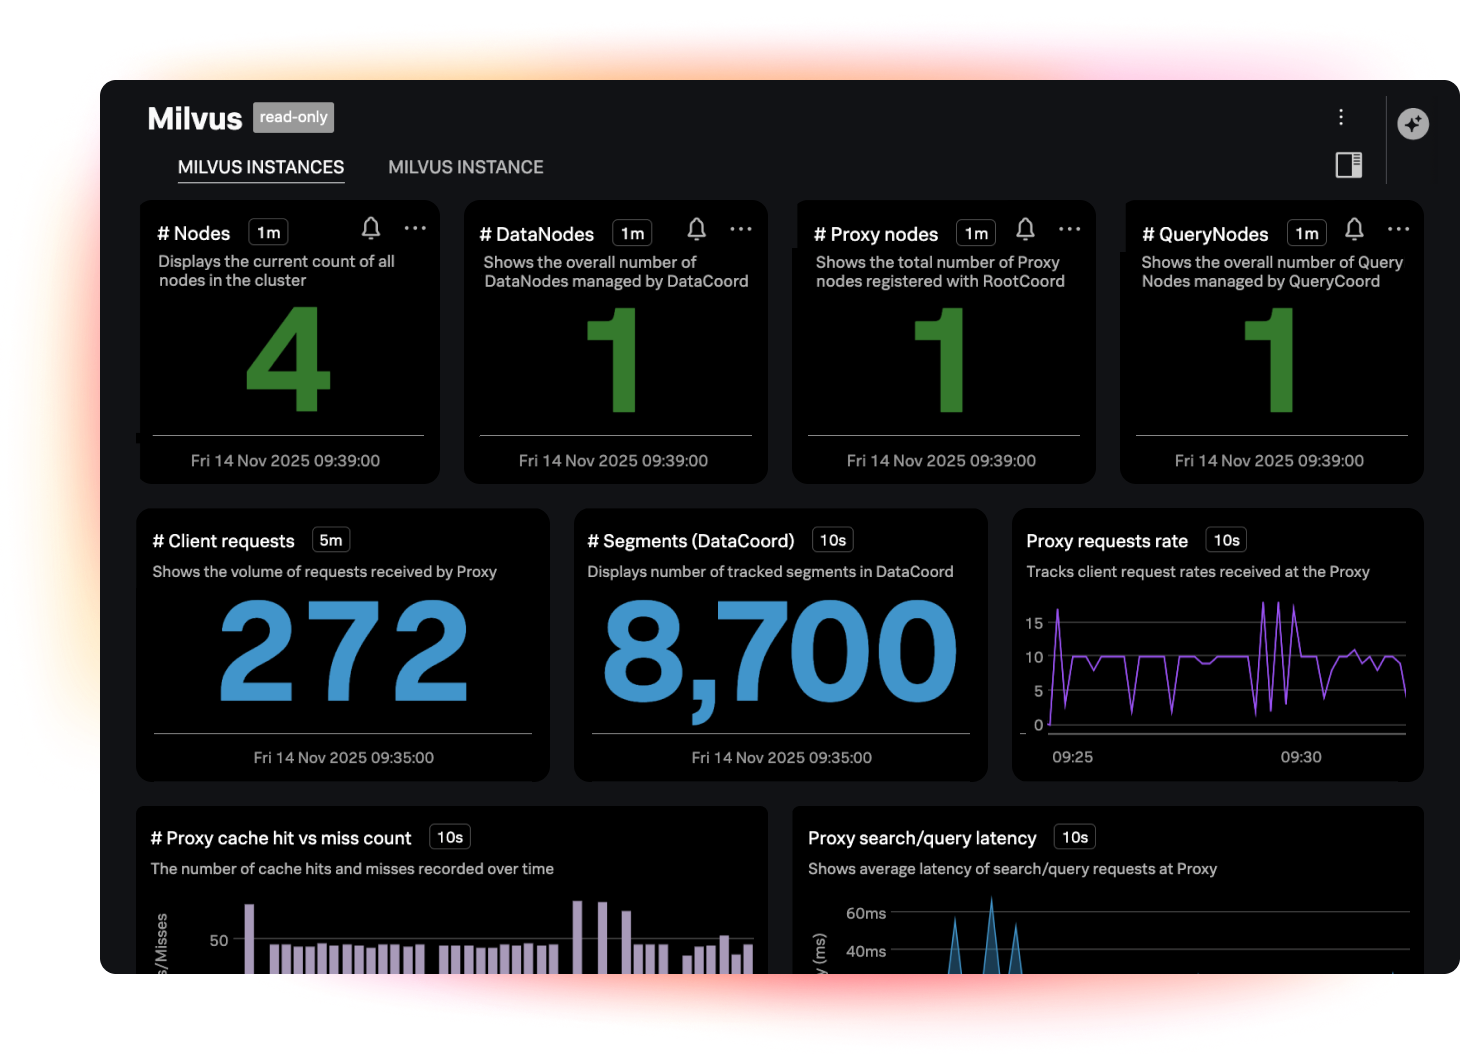Click the 10s badge on # Segments (DataCoord)
The image size is (1460, 1054).
[833, 540]
